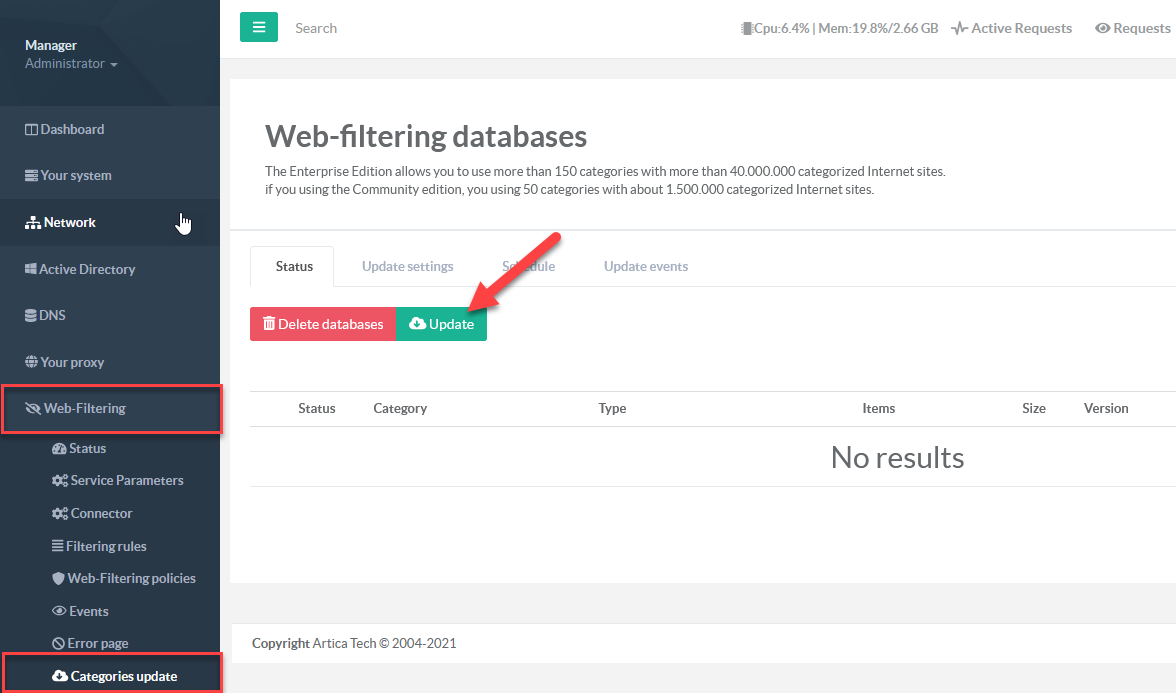Screen dimensions: 1176x693
Task: Click into the Search field
Action: [x=400, y=28]
